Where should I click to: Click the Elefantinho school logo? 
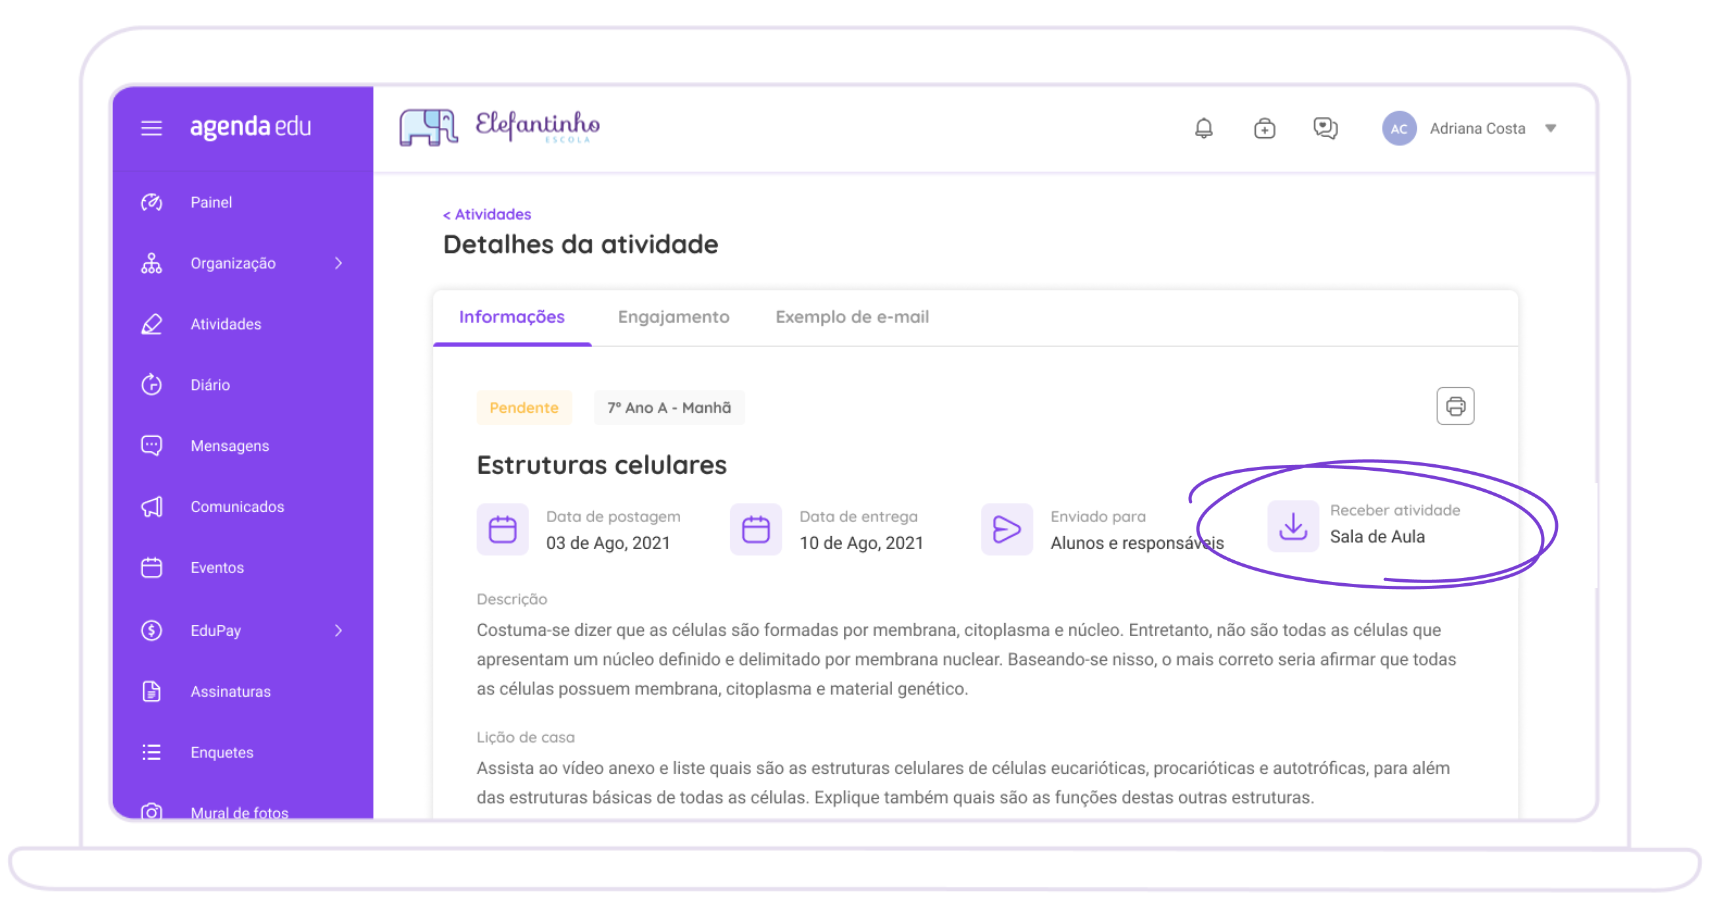[500, 127]
